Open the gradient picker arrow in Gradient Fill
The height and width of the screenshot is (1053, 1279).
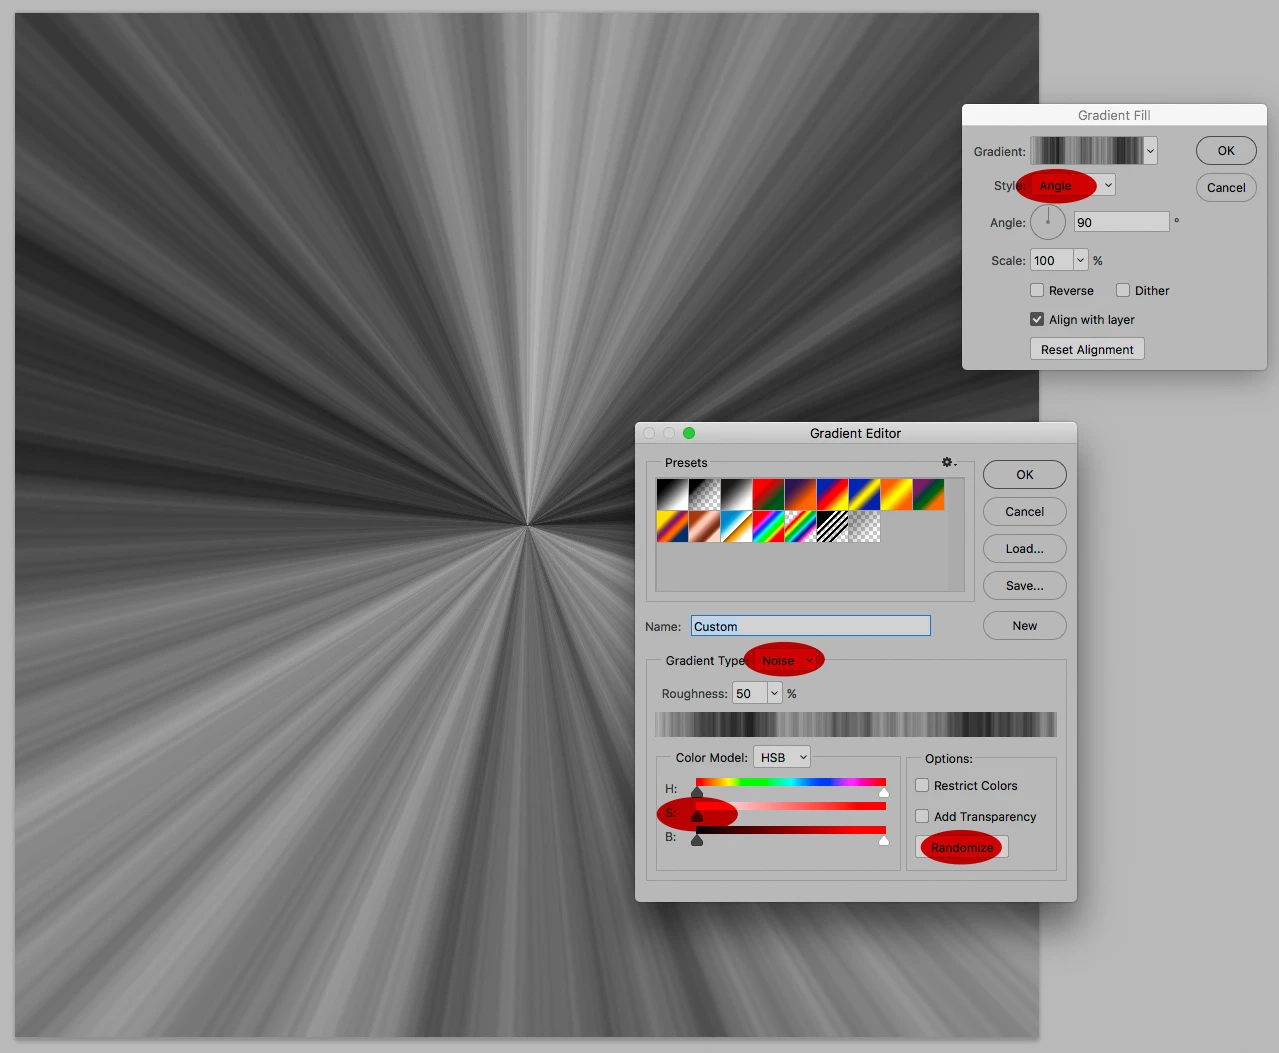tap(1151, 151)
